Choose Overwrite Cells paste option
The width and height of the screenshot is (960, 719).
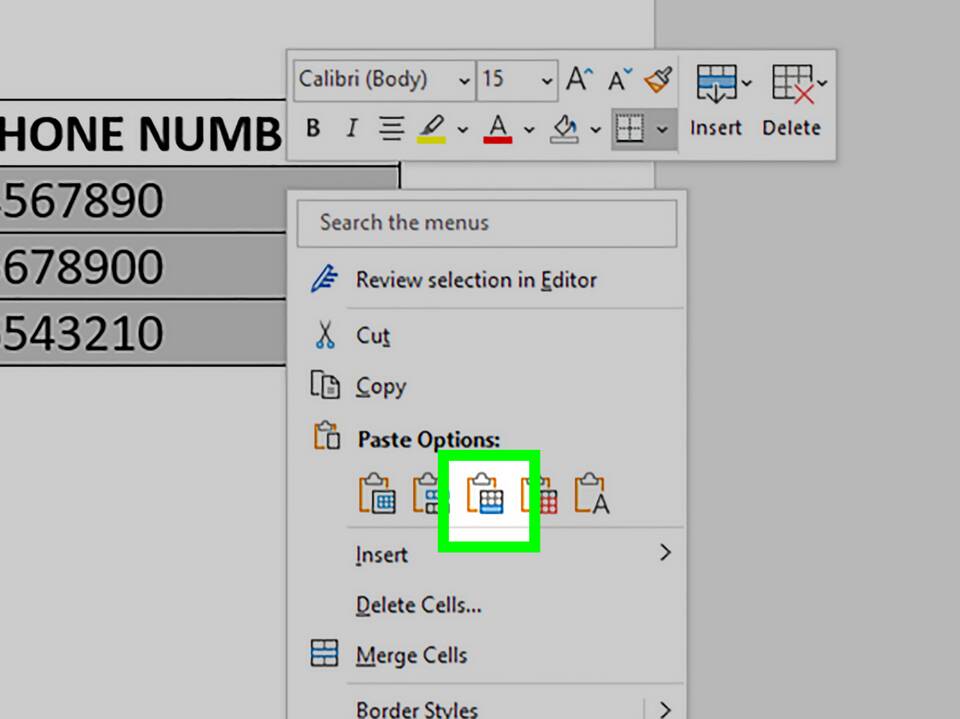tap(539, 493)
